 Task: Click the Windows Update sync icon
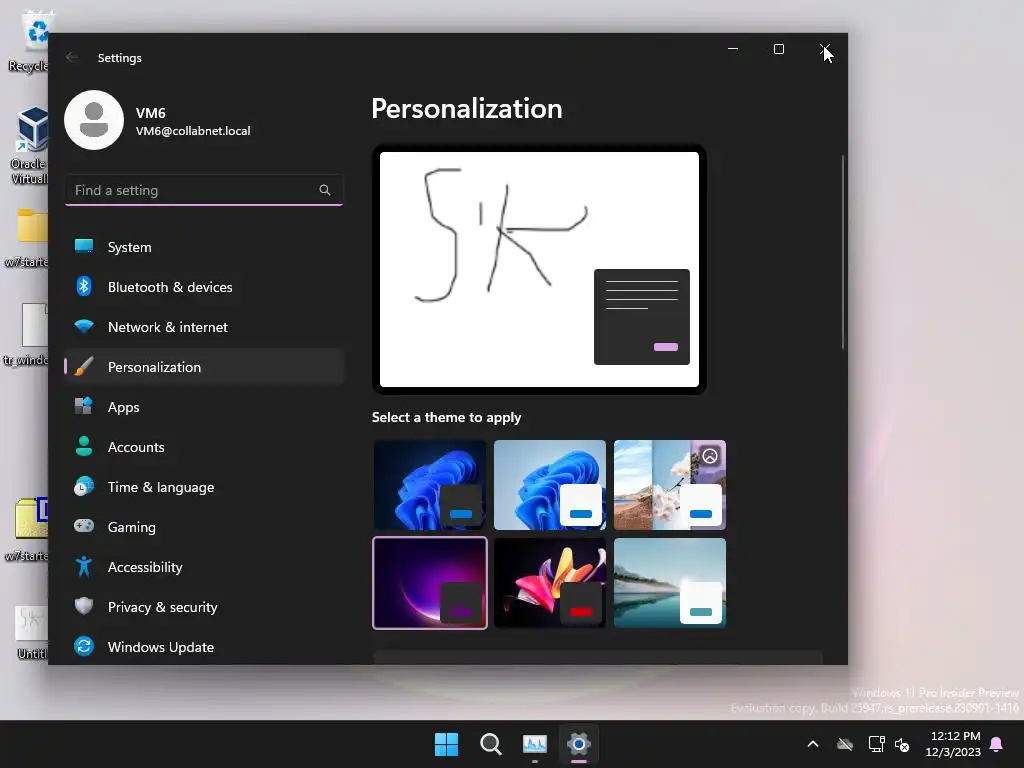[84, 646]
